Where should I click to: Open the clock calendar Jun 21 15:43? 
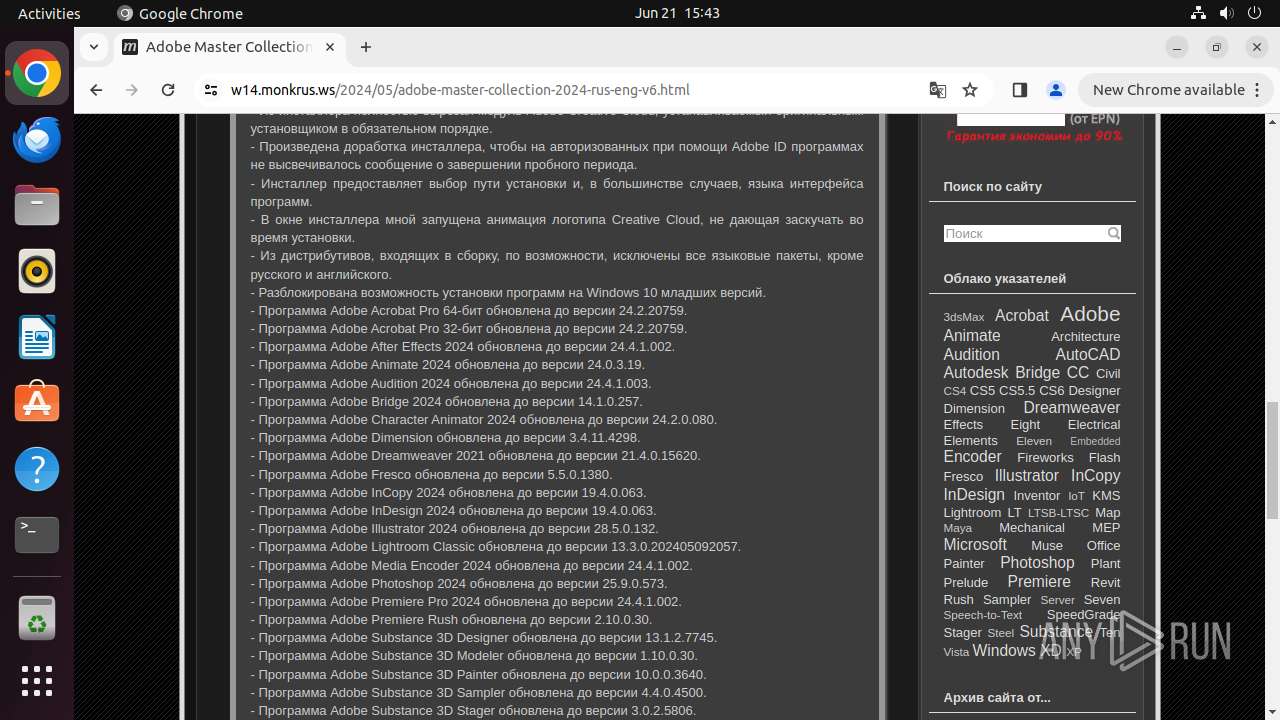click(x=677, y=13)
